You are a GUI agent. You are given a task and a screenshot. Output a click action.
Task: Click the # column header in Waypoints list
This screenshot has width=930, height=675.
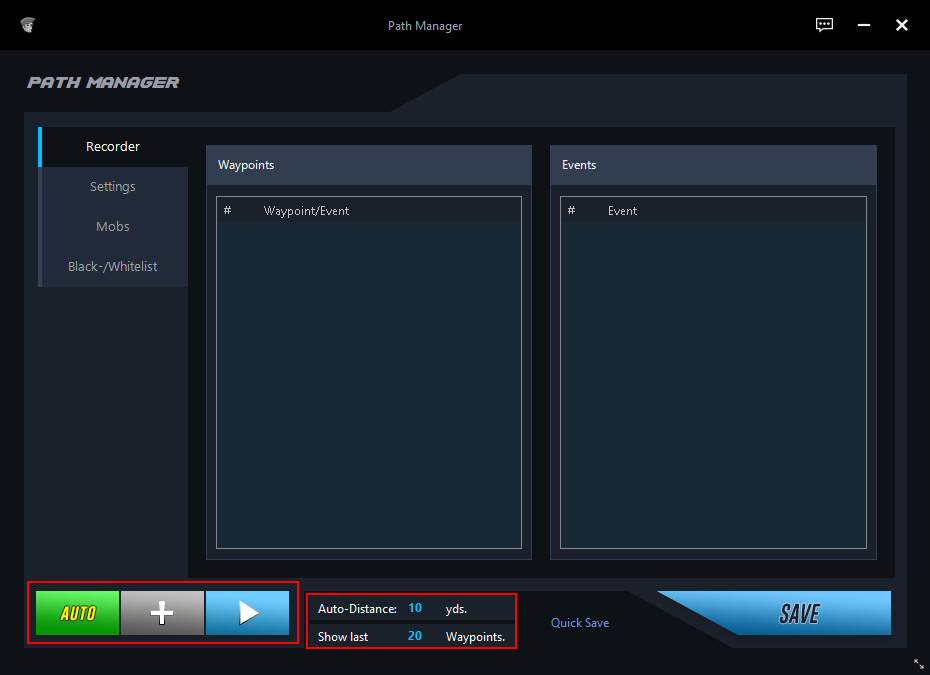pos(228,211)
